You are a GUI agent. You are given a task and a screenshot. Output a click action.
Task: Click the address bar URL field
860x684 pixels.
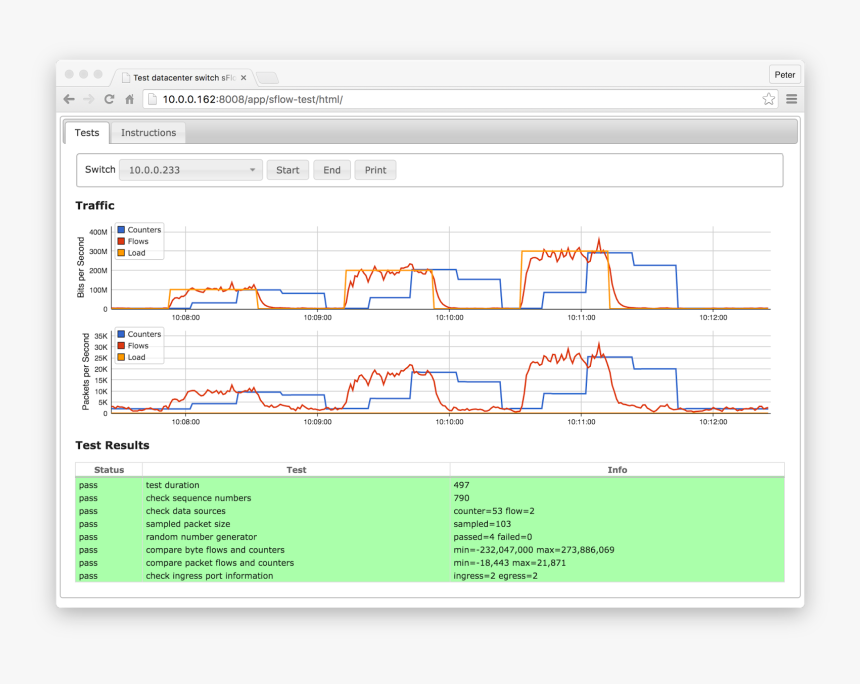pos(450,99)
